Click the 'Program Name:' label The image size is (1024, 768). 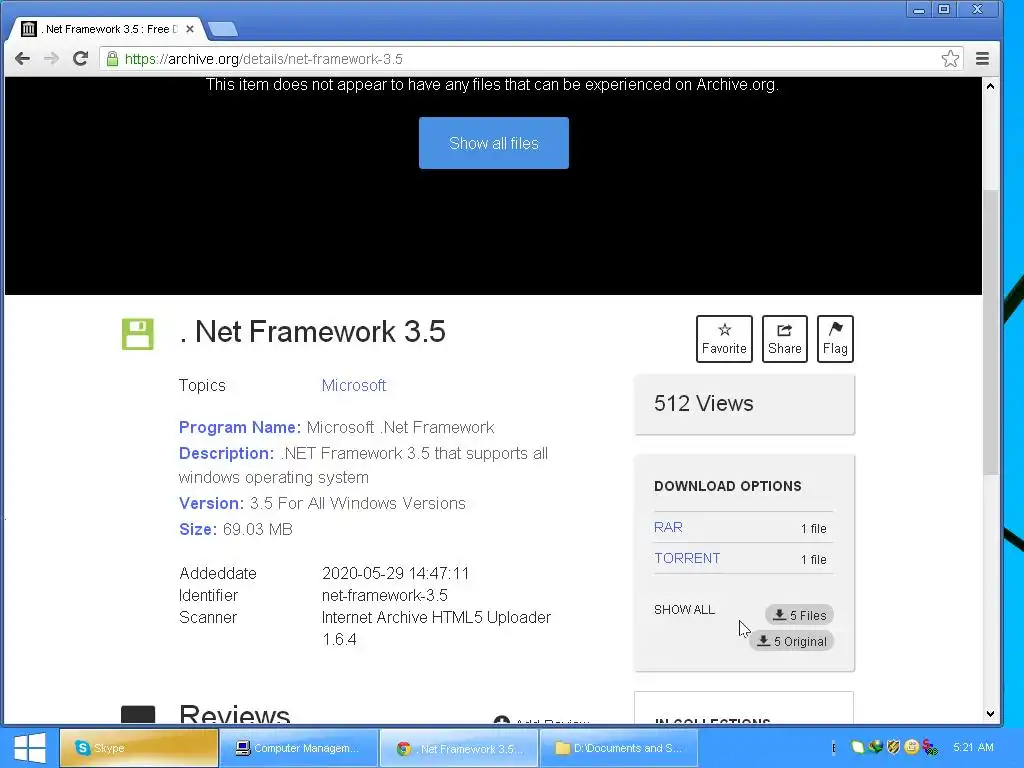tap(240, 428)
